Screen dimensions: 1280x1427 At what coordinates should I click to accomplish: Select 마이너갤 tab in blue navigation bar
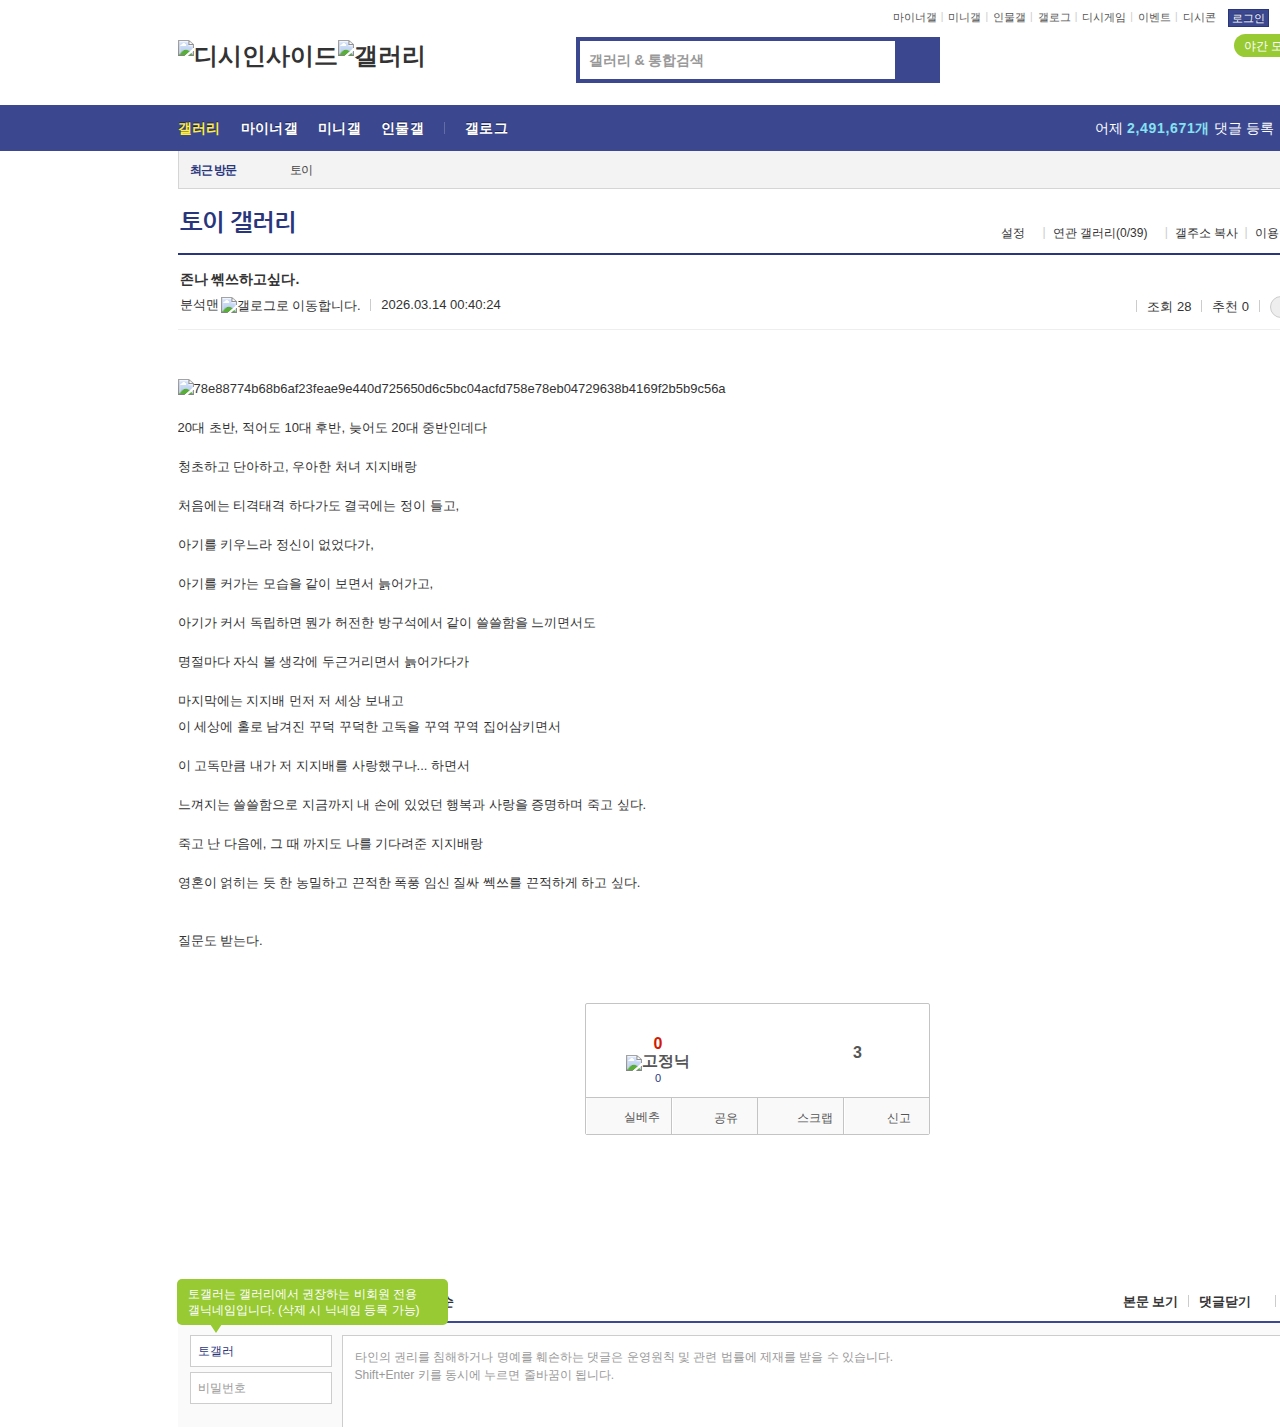tap(269, 128)
